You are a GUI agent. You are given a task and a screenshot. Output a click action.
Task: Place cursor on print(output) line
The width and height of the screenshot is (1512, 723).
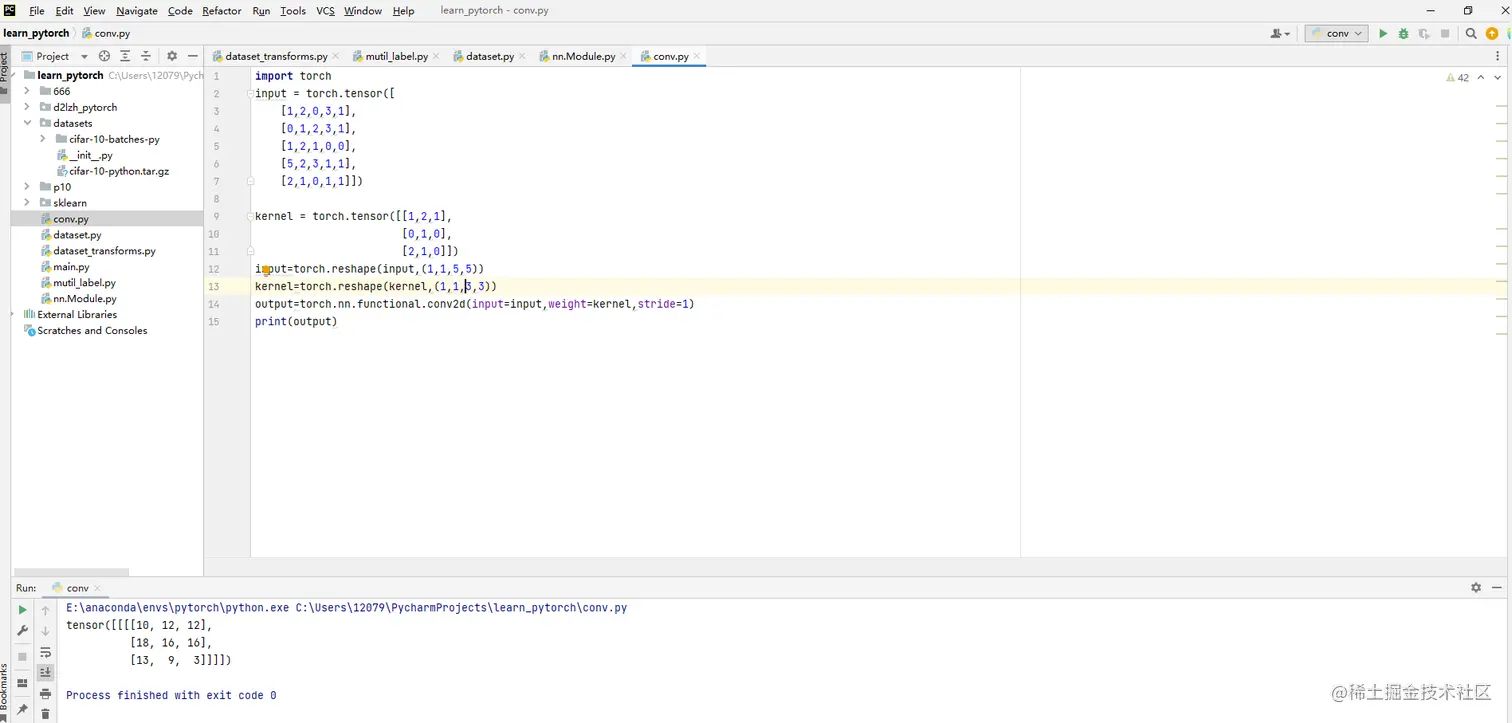tap(296, 322)
